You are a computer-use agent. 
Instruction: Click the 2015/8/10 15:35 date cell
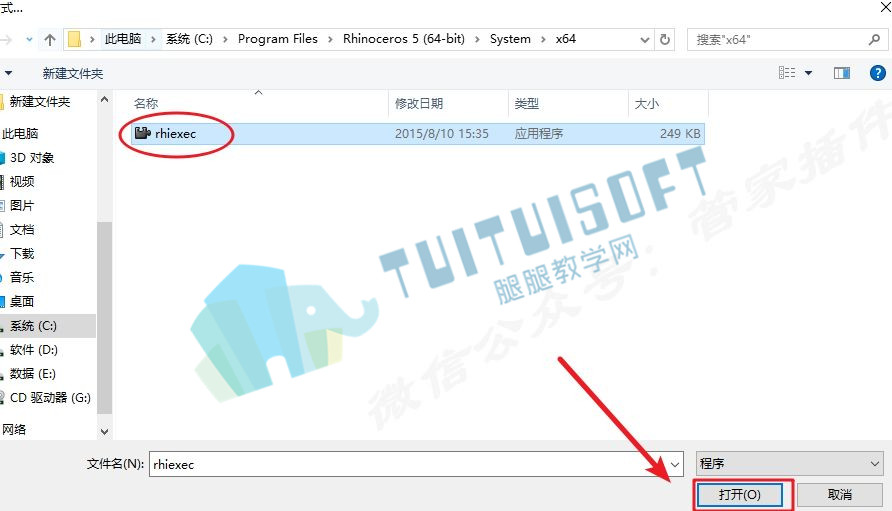coord(441,134)
